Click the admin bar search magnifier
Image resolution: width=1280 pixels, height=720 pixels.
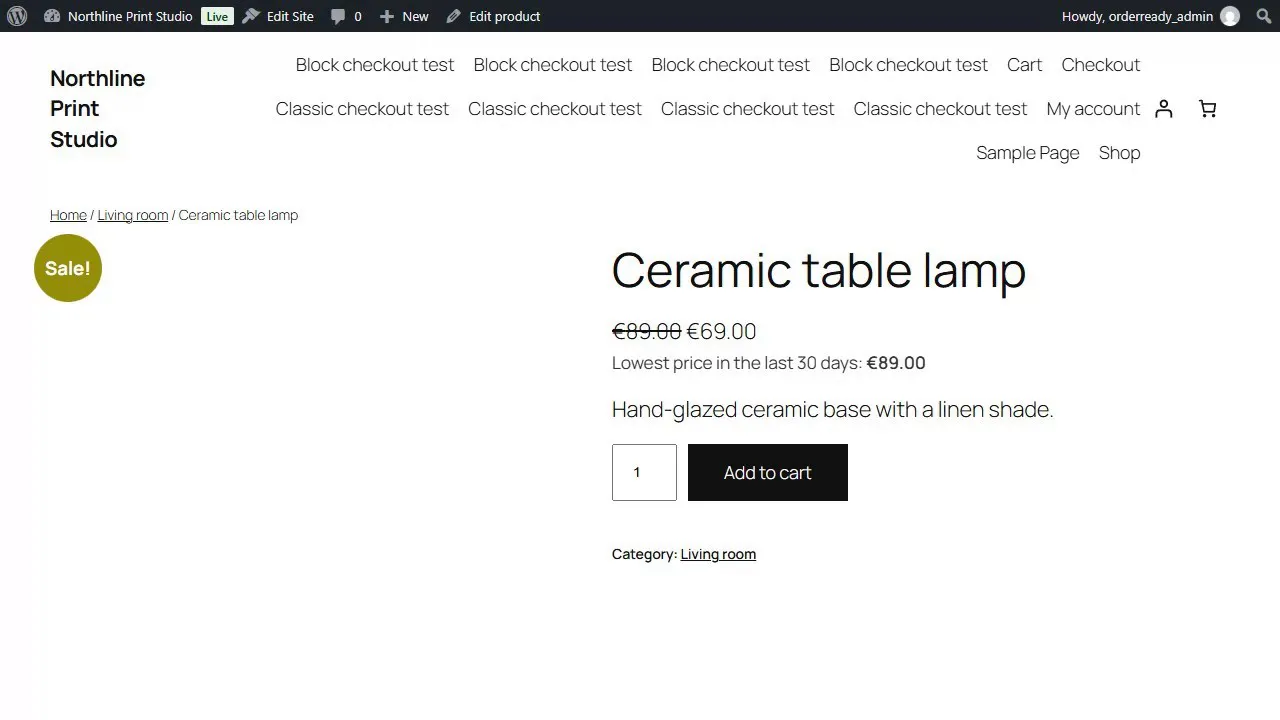click(x=1263, y=16)
